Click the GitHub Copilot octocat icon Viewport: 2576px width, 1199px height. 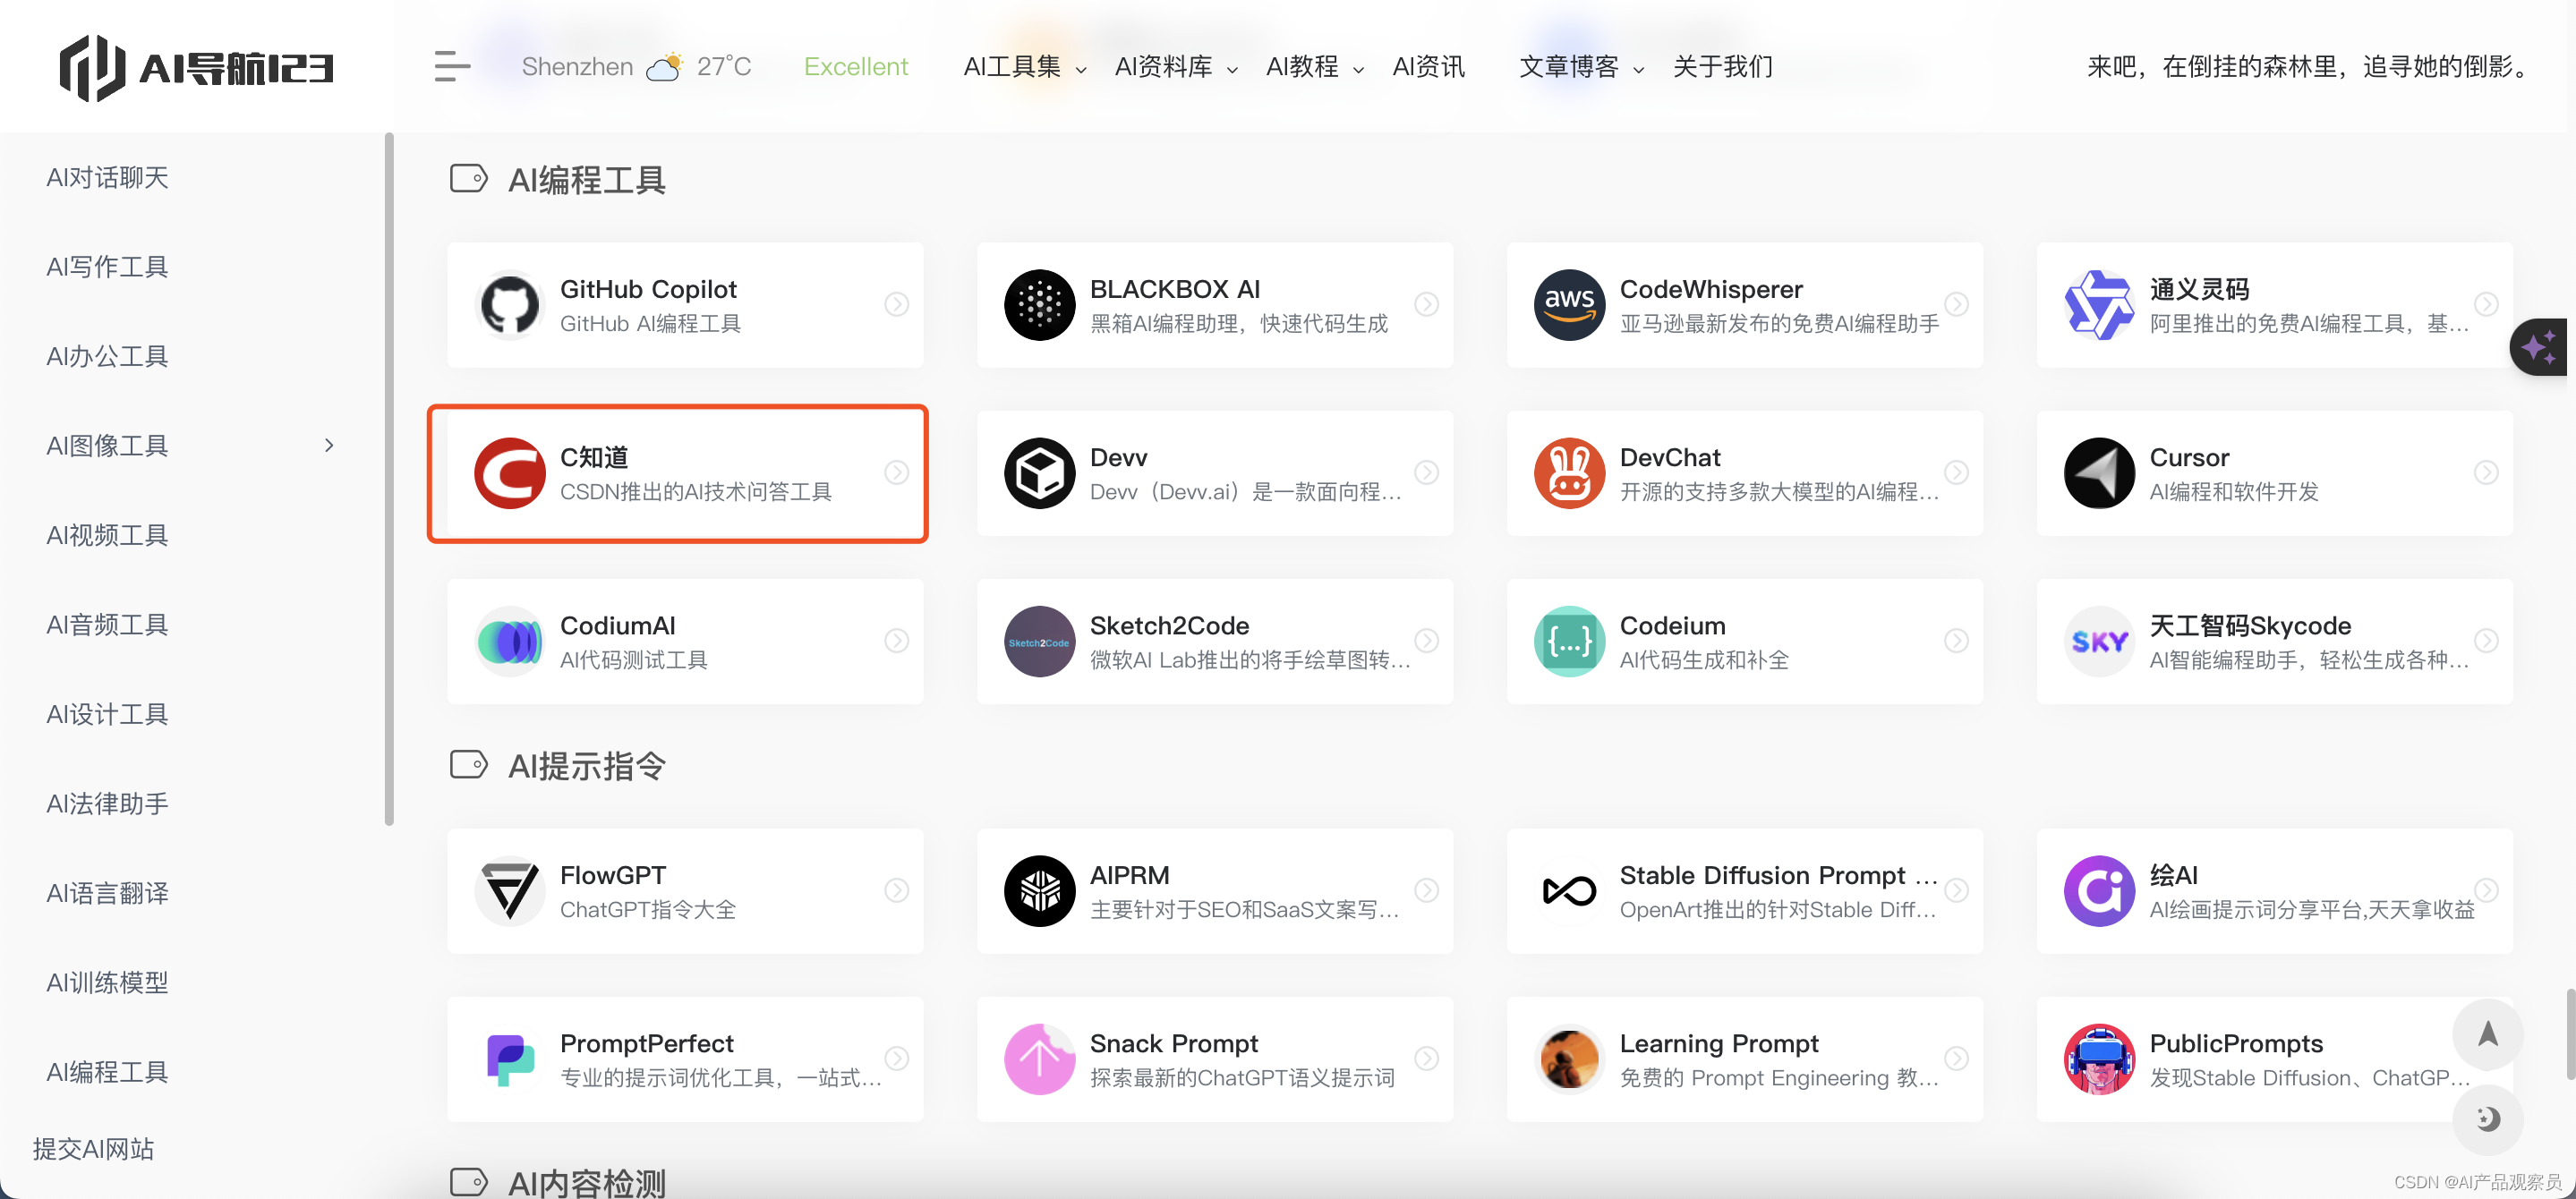(510, 305)
